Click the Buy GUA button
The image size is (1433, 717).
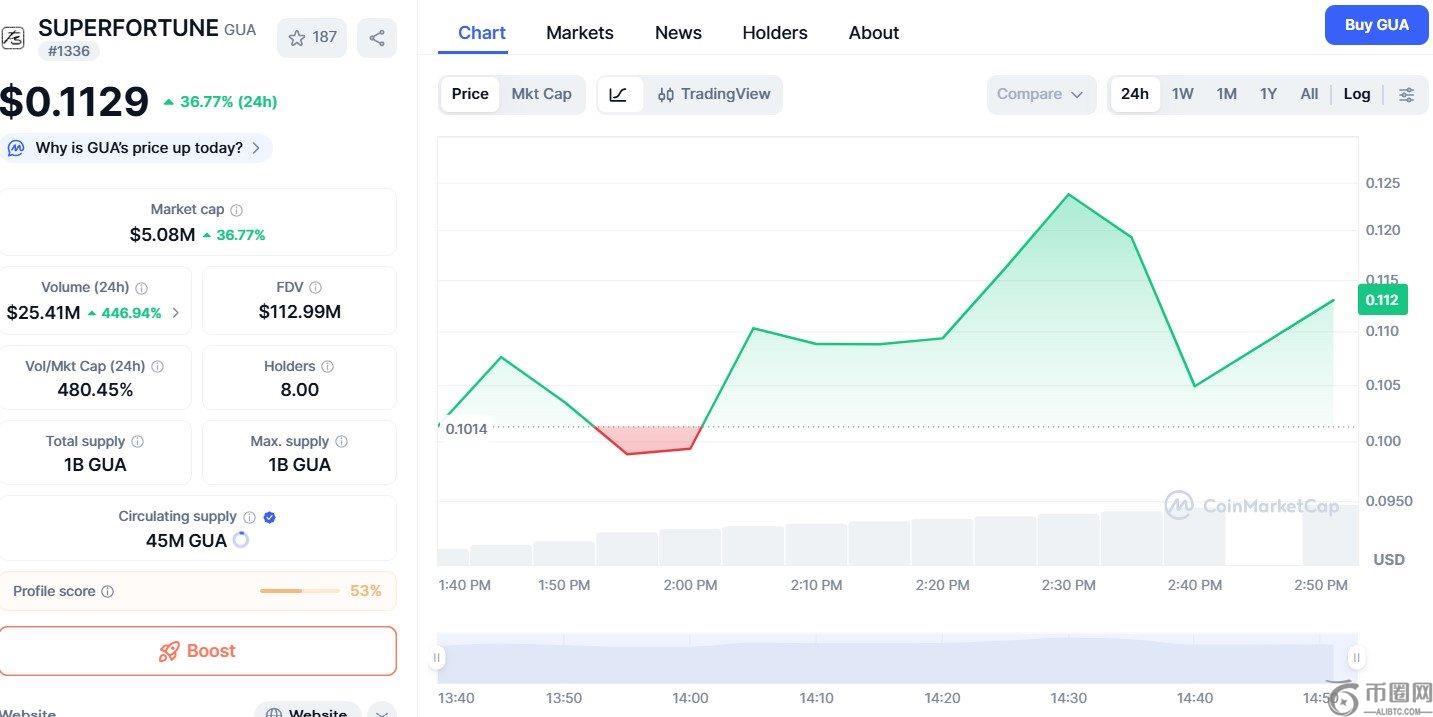click(1376, 25)
